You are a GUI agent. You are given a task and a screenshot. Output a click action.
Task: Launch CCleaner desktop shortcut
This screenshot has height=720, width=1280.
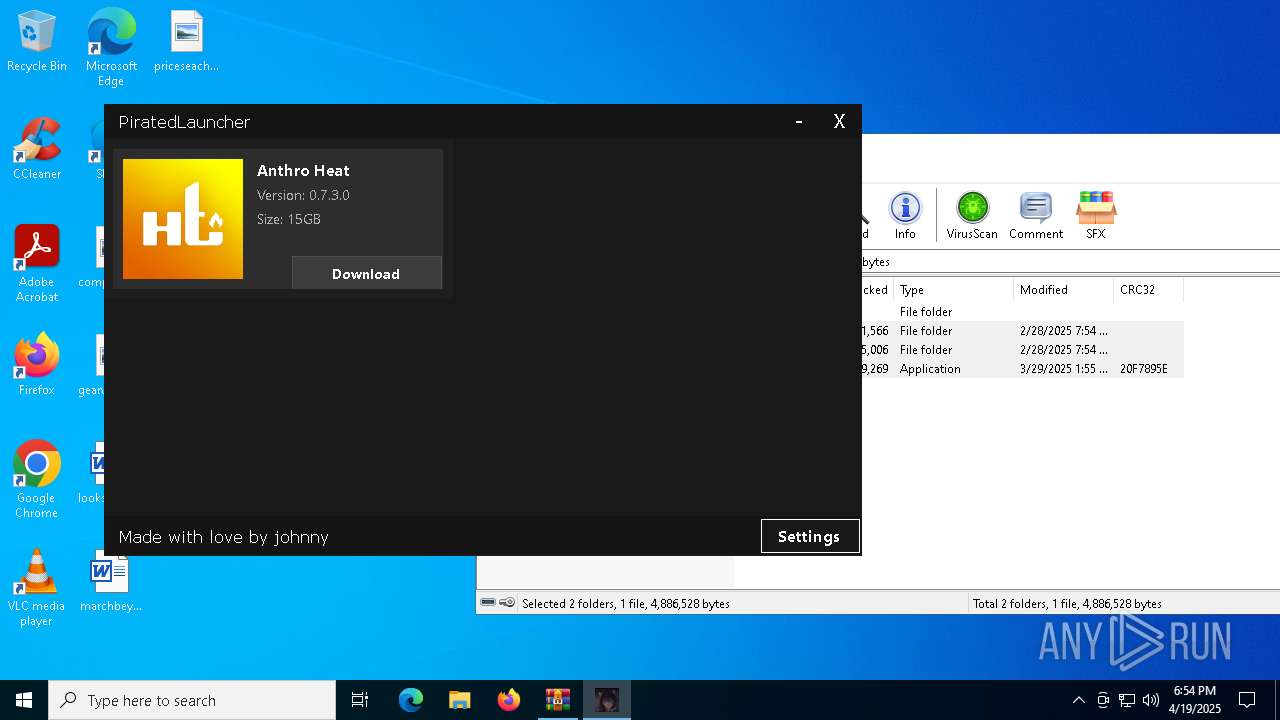[37, 150]
